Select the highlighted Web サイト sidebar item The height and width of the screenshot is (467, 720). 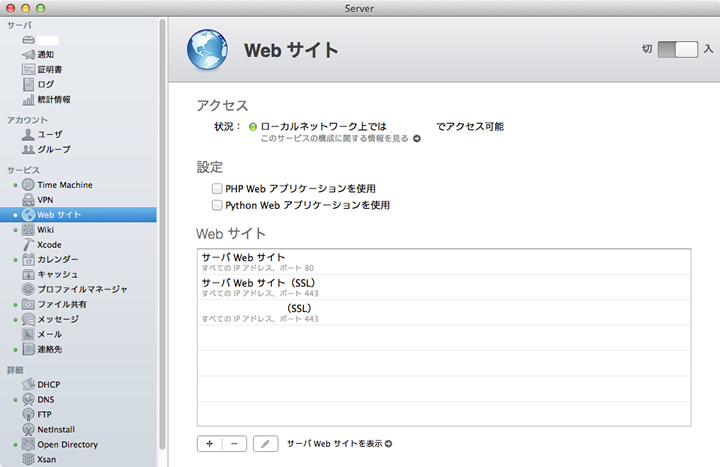tap(78, 214)
